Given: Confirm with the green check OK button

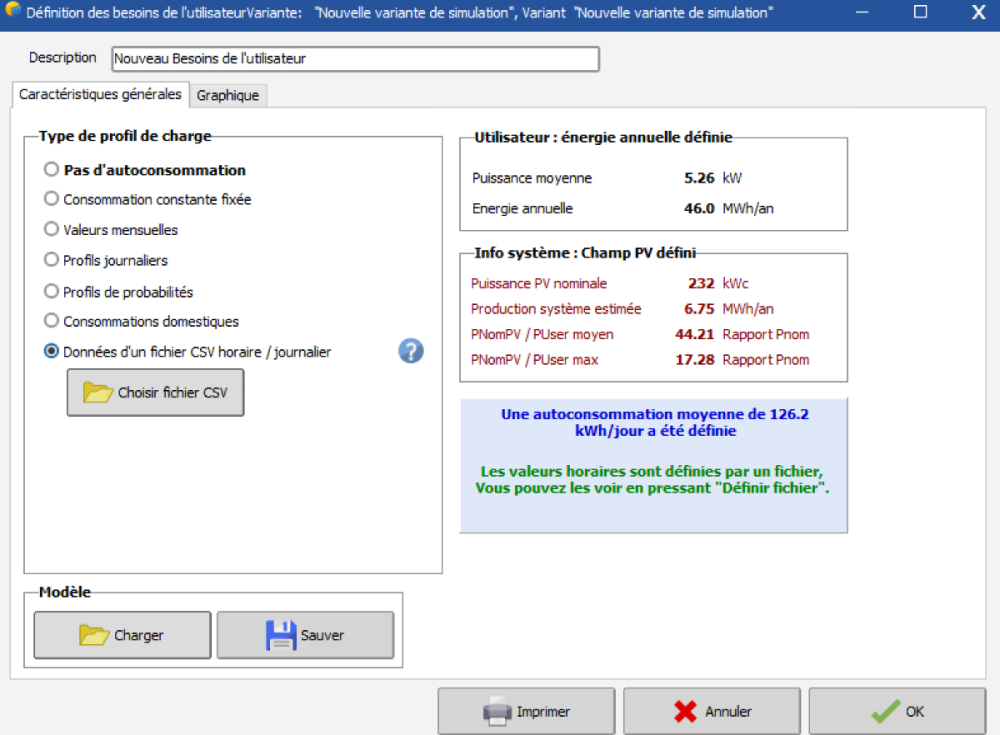Looking at the screenshot, I should click(897, 712).
